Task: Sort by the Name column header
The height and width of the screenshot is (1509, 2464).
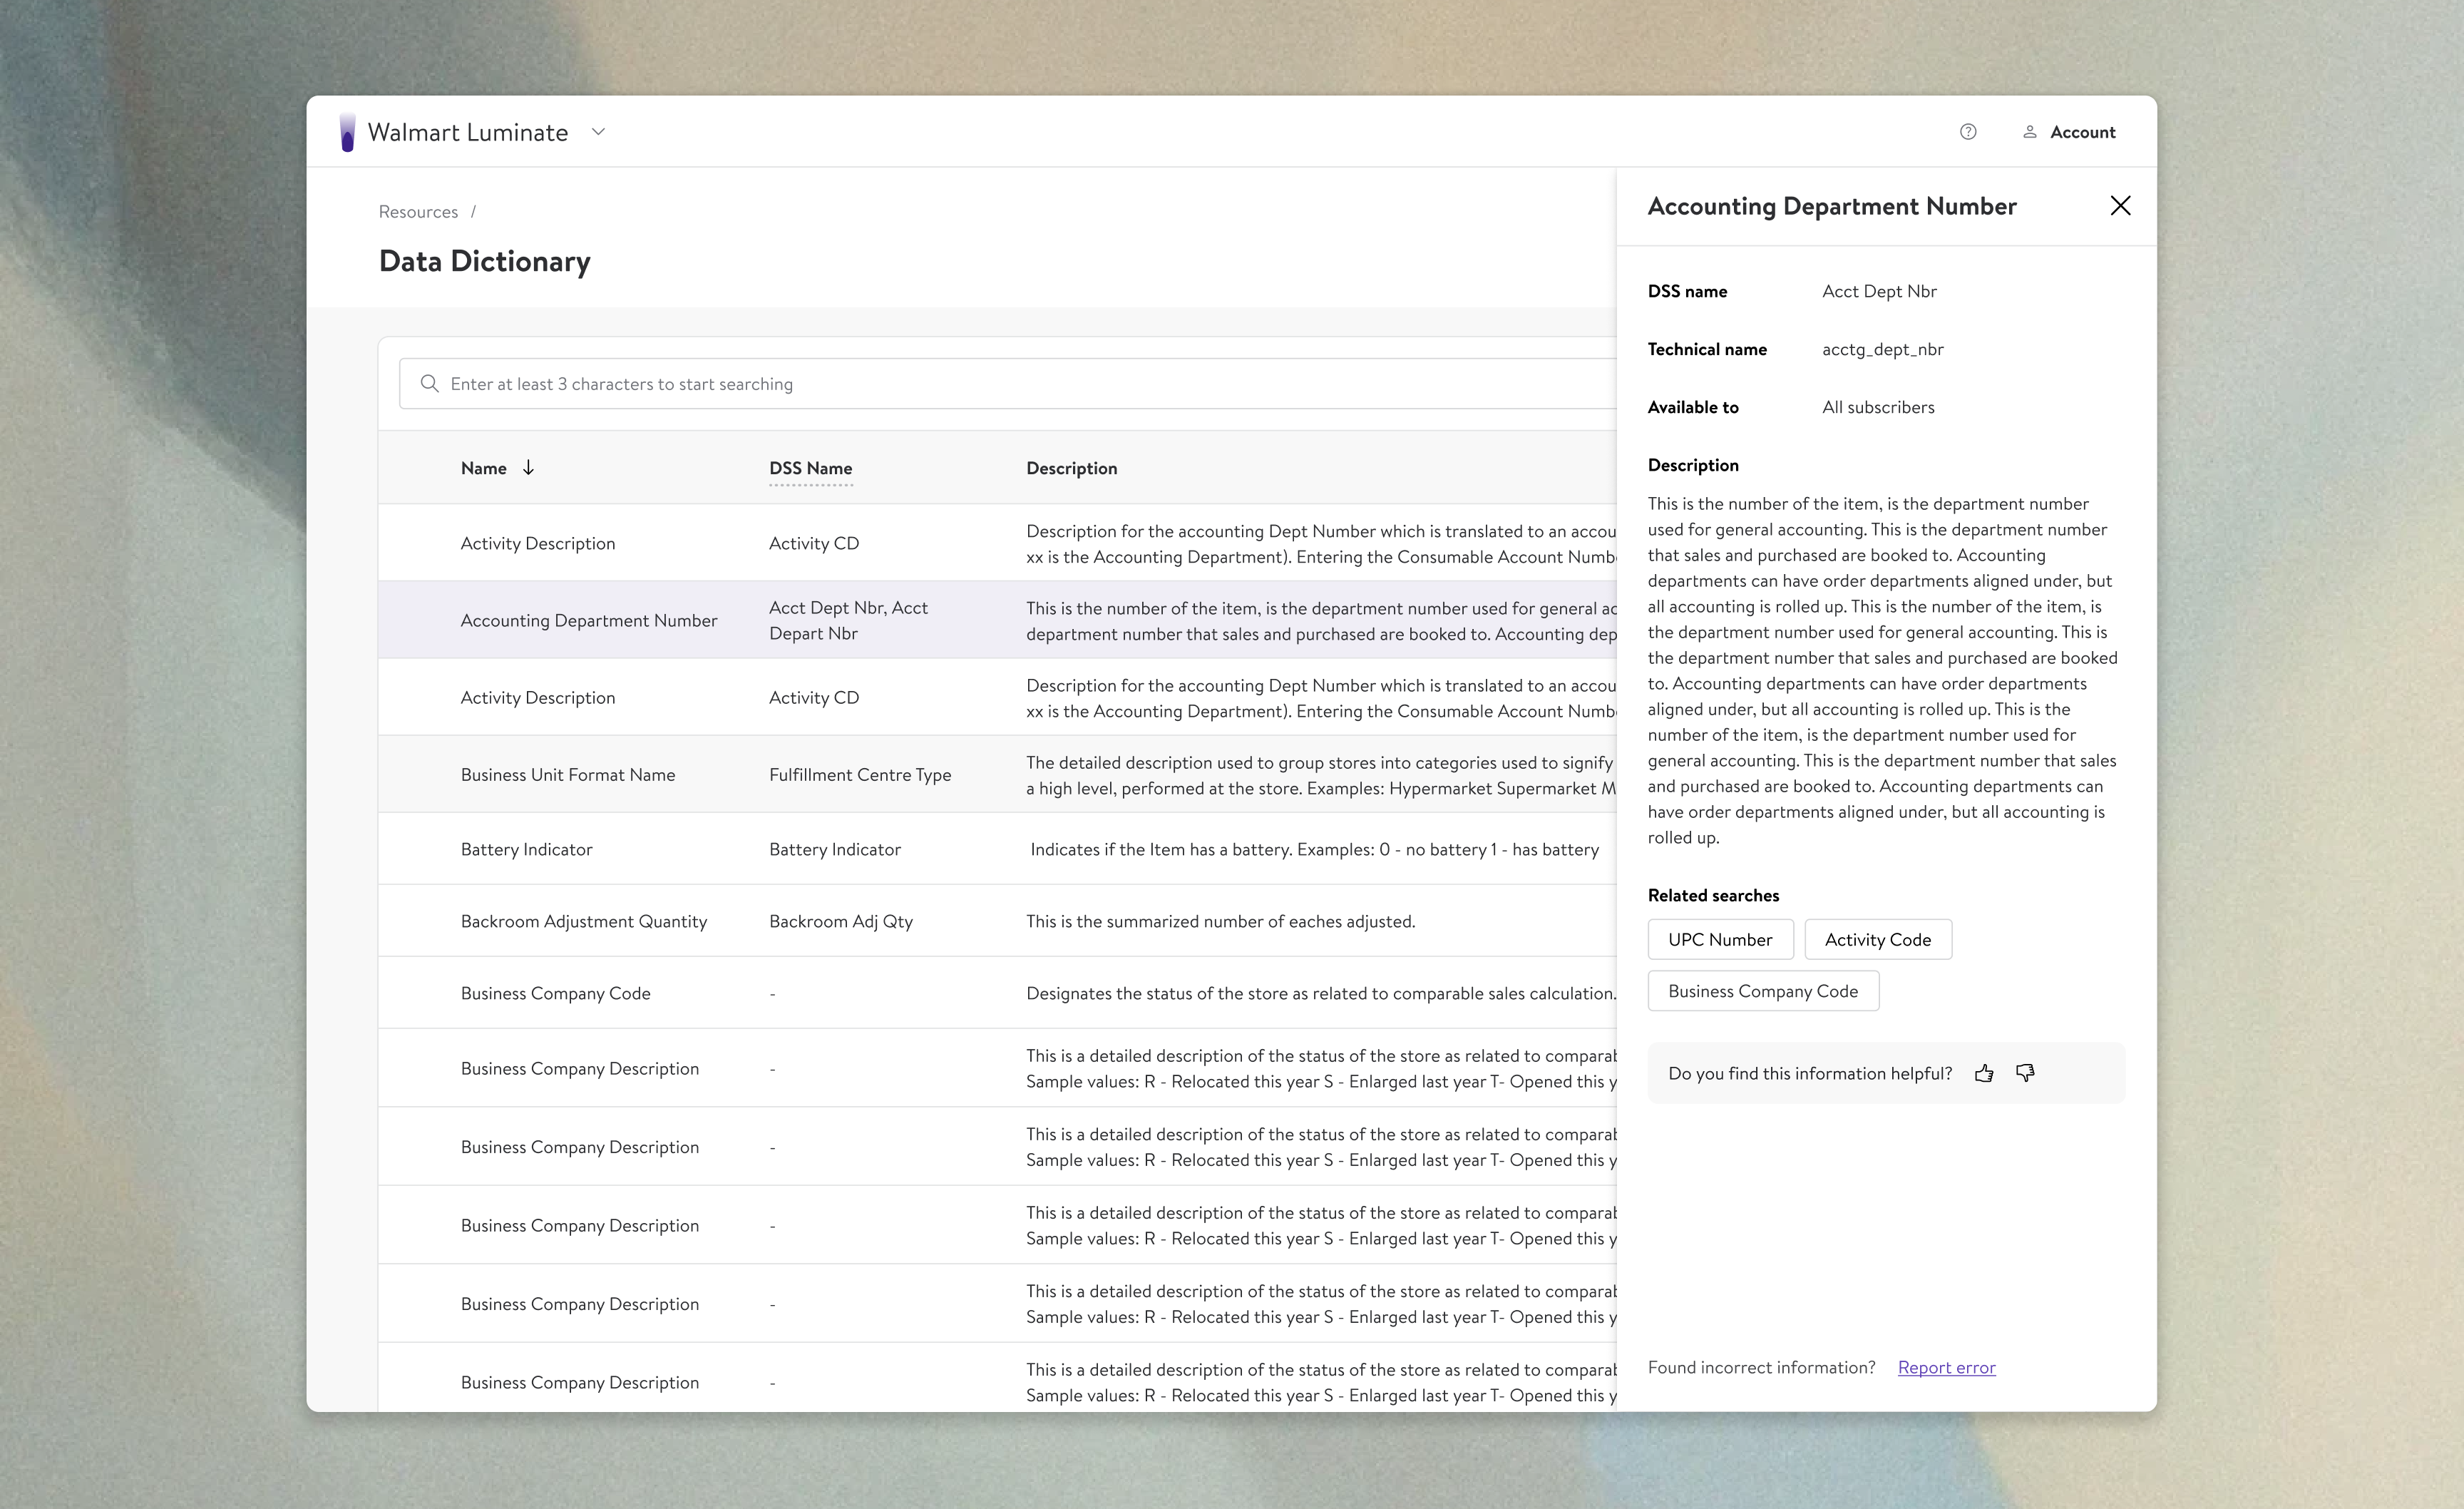Action: click(x=483, y=468)
